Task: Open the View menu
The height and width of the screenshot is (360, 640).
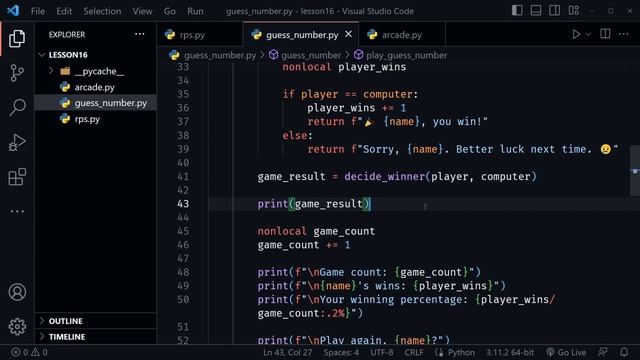Action: (142, 11)
